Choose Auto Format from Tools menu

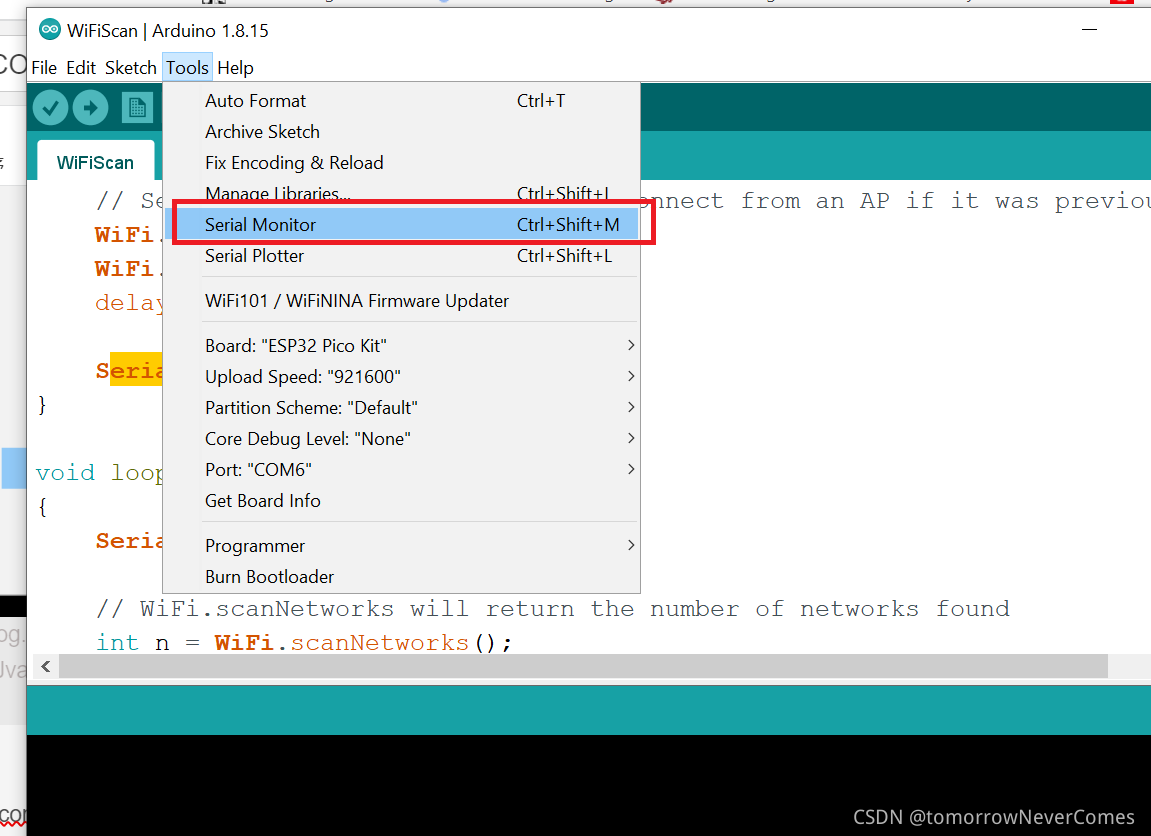(402, 101)
